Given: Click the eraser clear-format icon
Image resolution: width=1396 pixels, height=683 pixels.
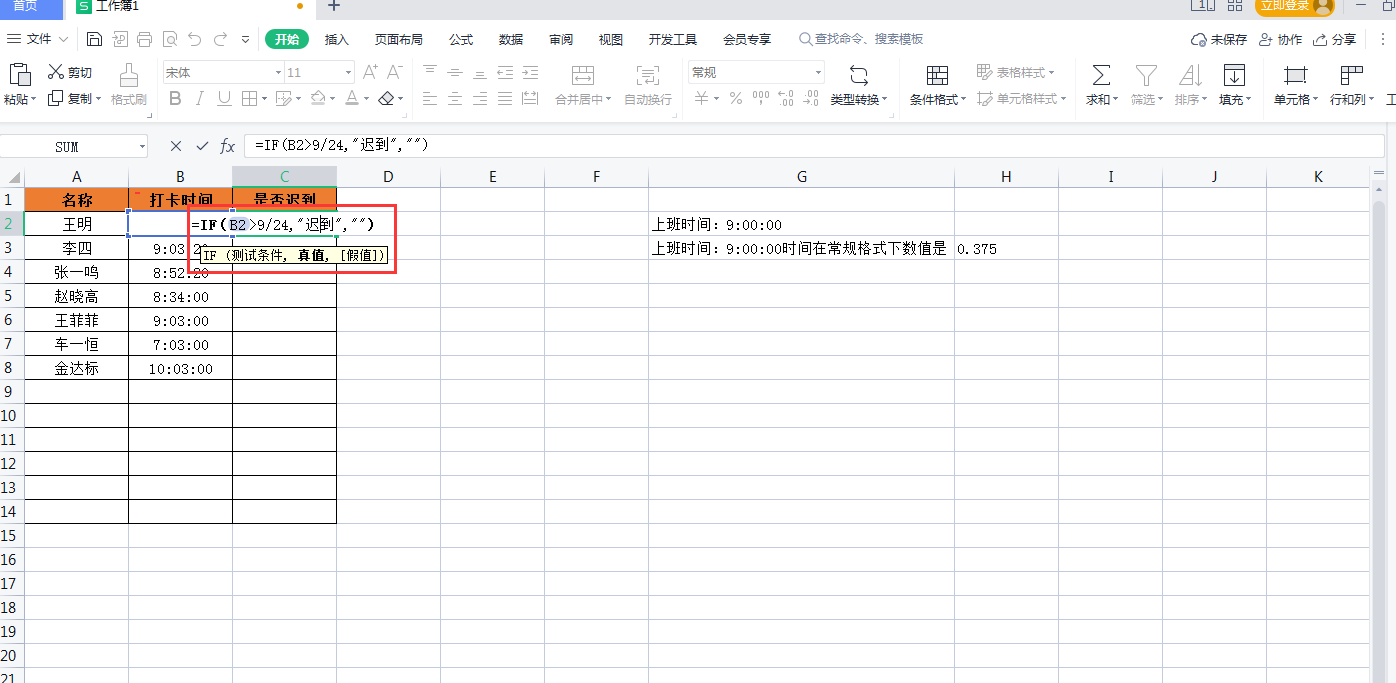Looking at the screenshot, I should (387, 98).
